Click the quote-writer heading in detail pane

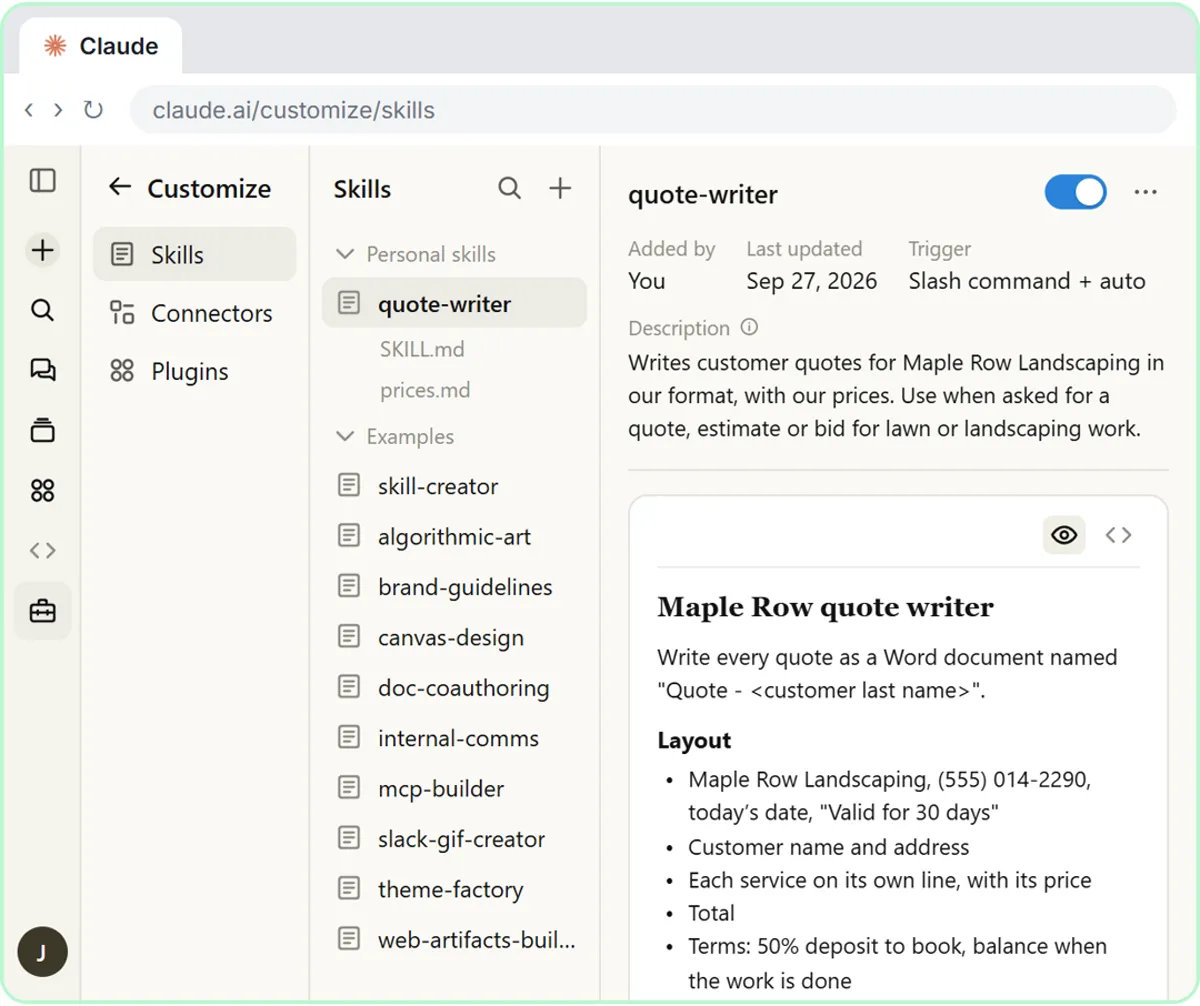tap(703, 194)
